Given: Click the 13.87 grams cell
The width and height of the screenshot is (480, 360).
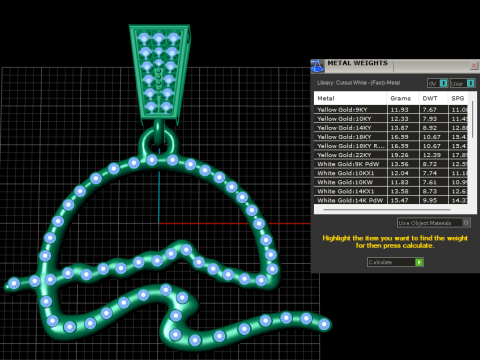Looking at the screenshot, I should [x=403, y=128].
